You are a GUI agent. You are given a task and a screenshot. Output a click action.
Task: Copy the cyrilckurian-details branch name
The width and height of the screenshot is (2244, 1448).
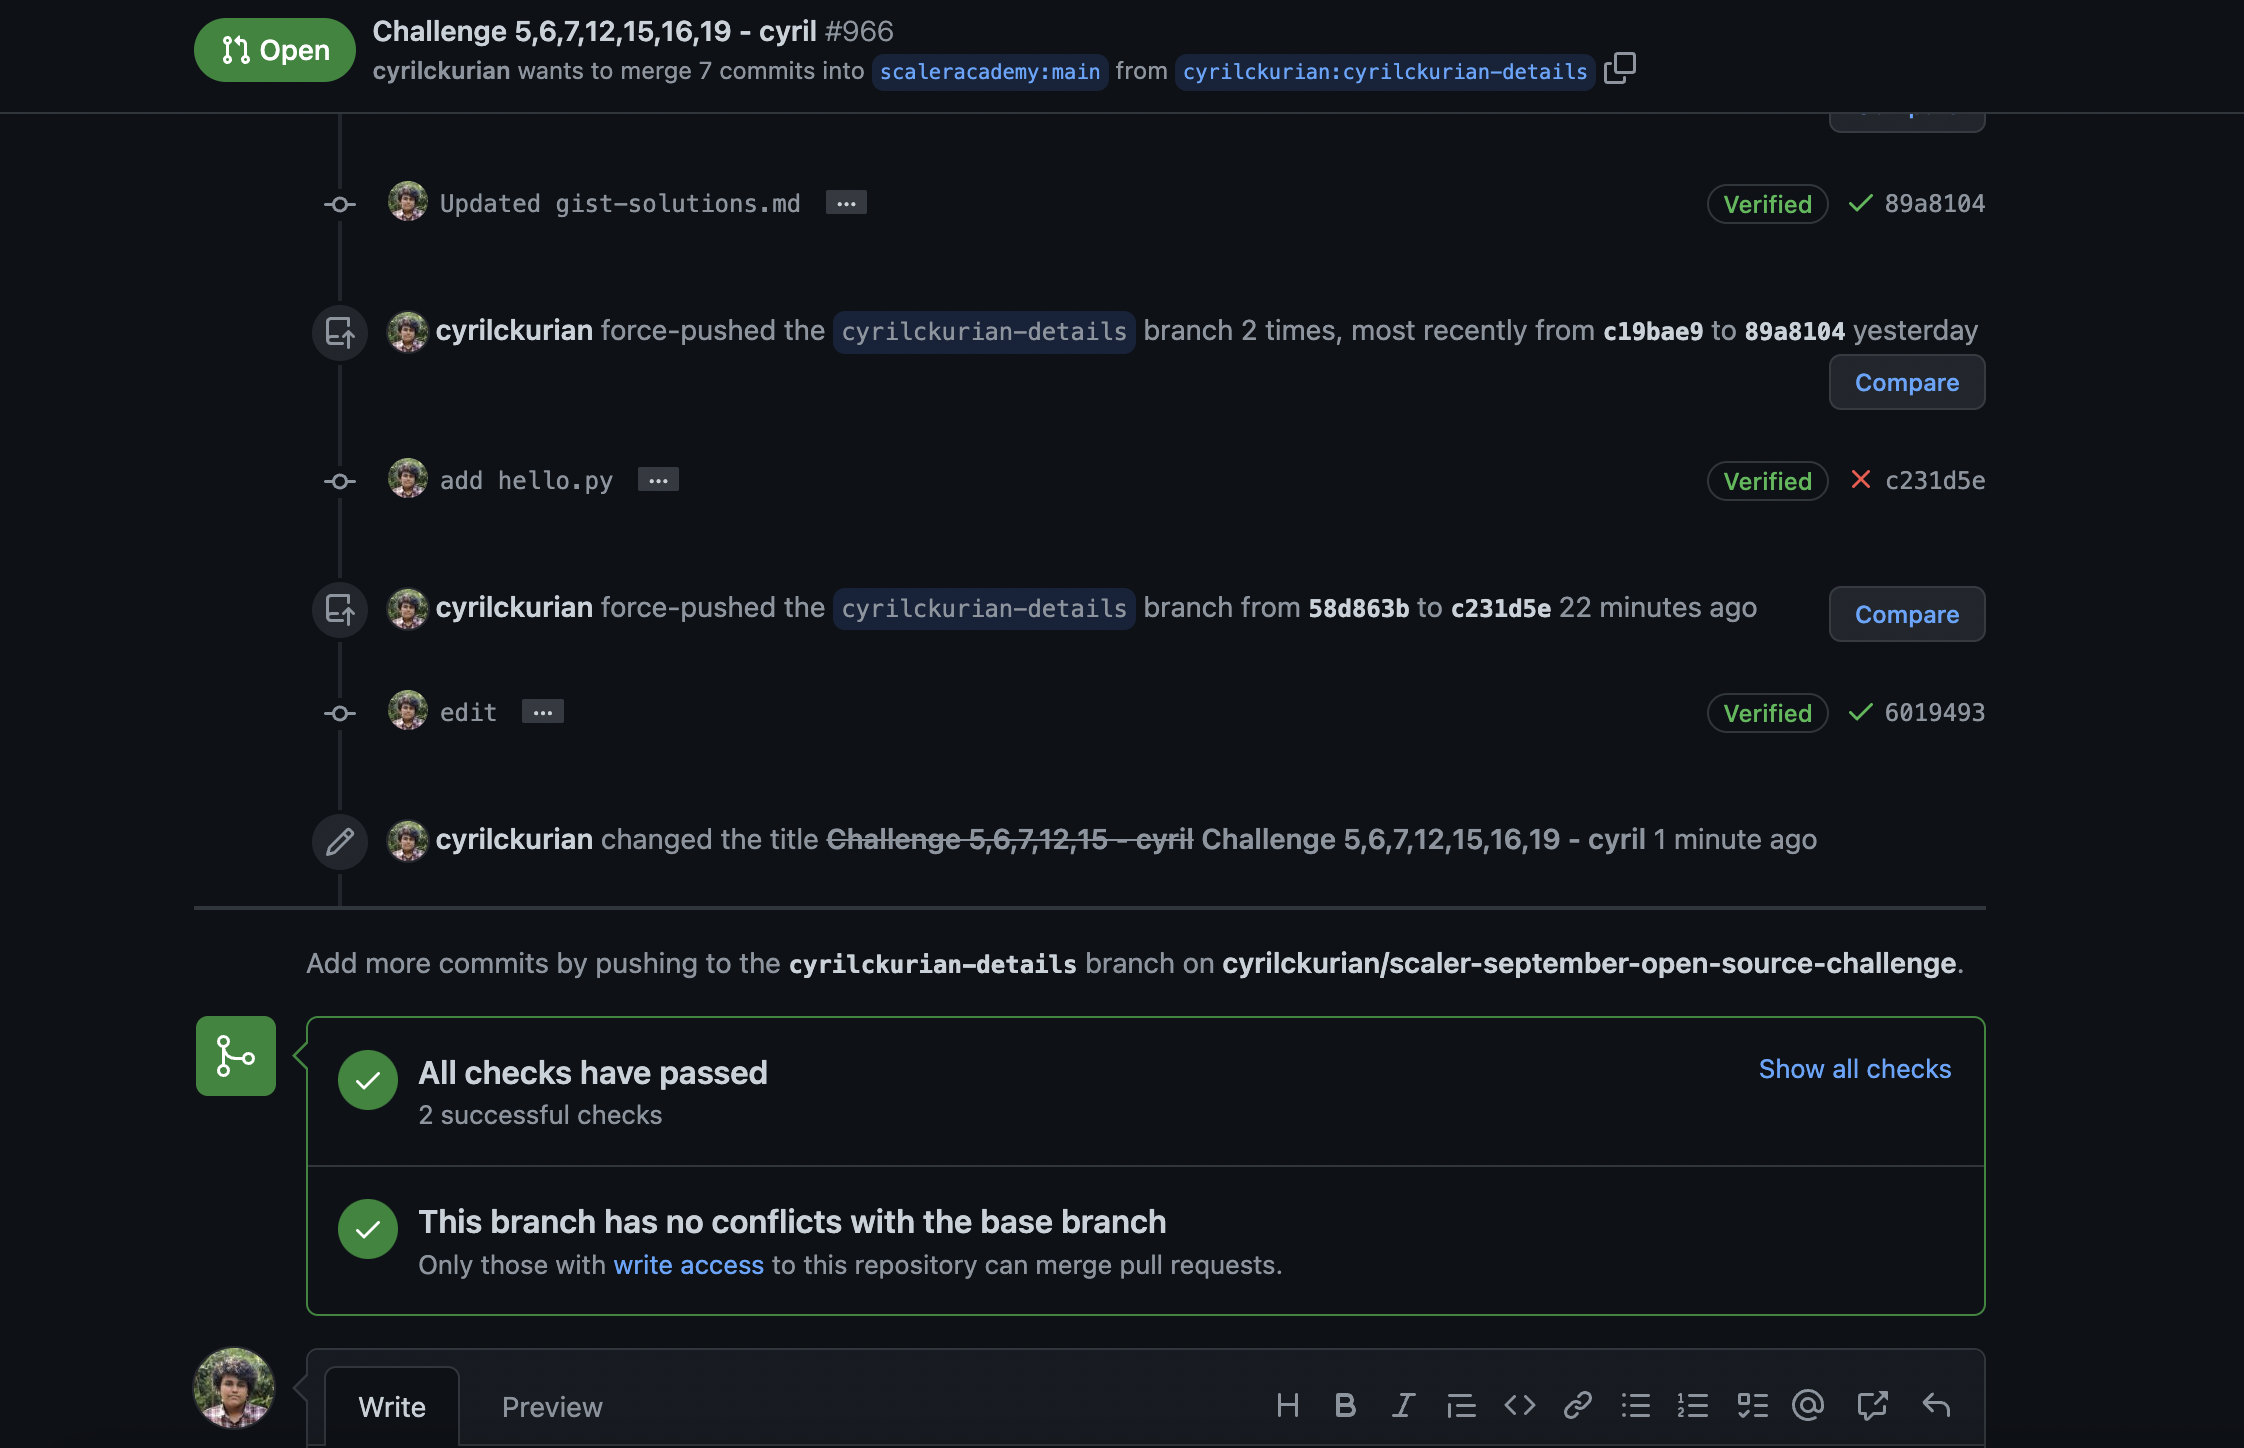pos(1618,67)
